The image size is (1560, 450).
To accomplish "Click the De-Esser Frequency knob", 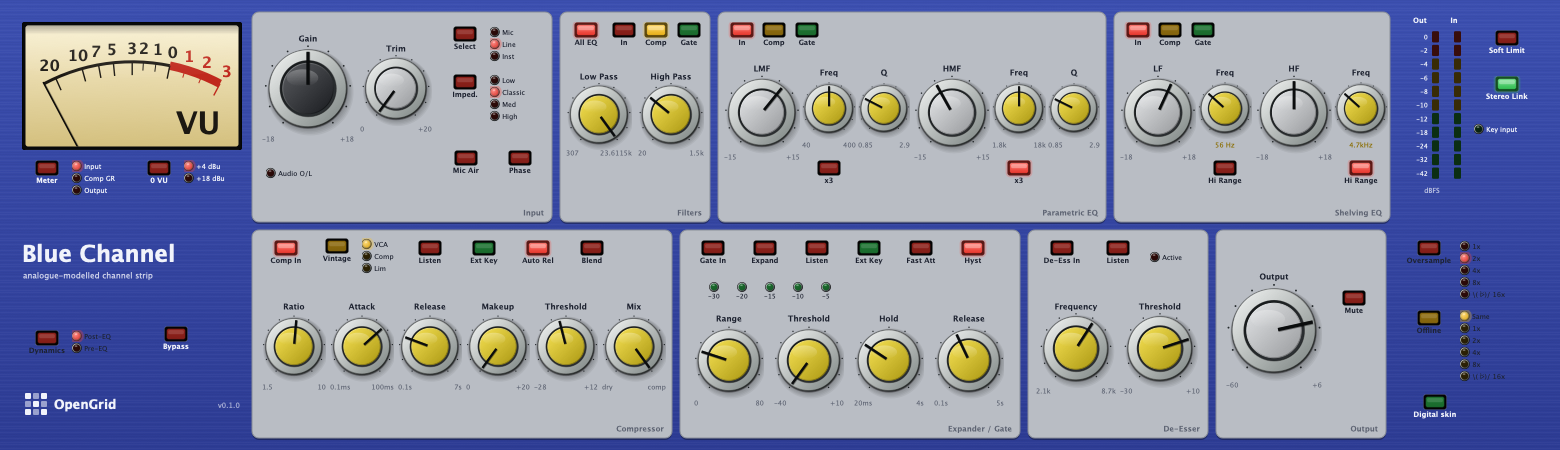I will click(x=1075, y=349).
